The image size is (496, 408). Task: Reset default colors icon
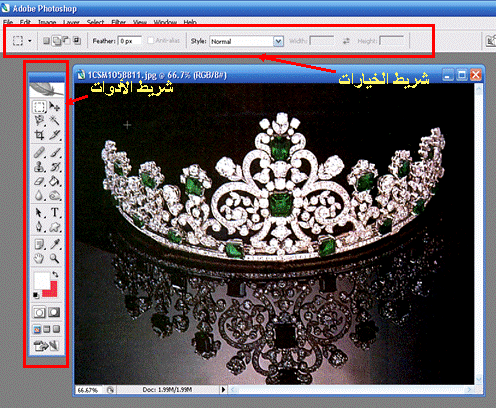point(36,295)
